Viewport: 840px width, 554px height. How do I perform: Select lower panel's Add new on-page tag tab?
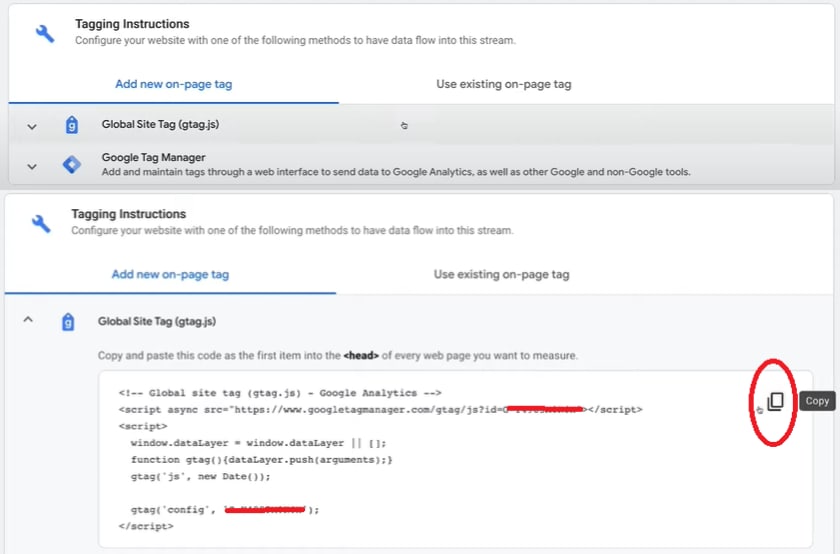pyautogui.click(x=170, y=274)
